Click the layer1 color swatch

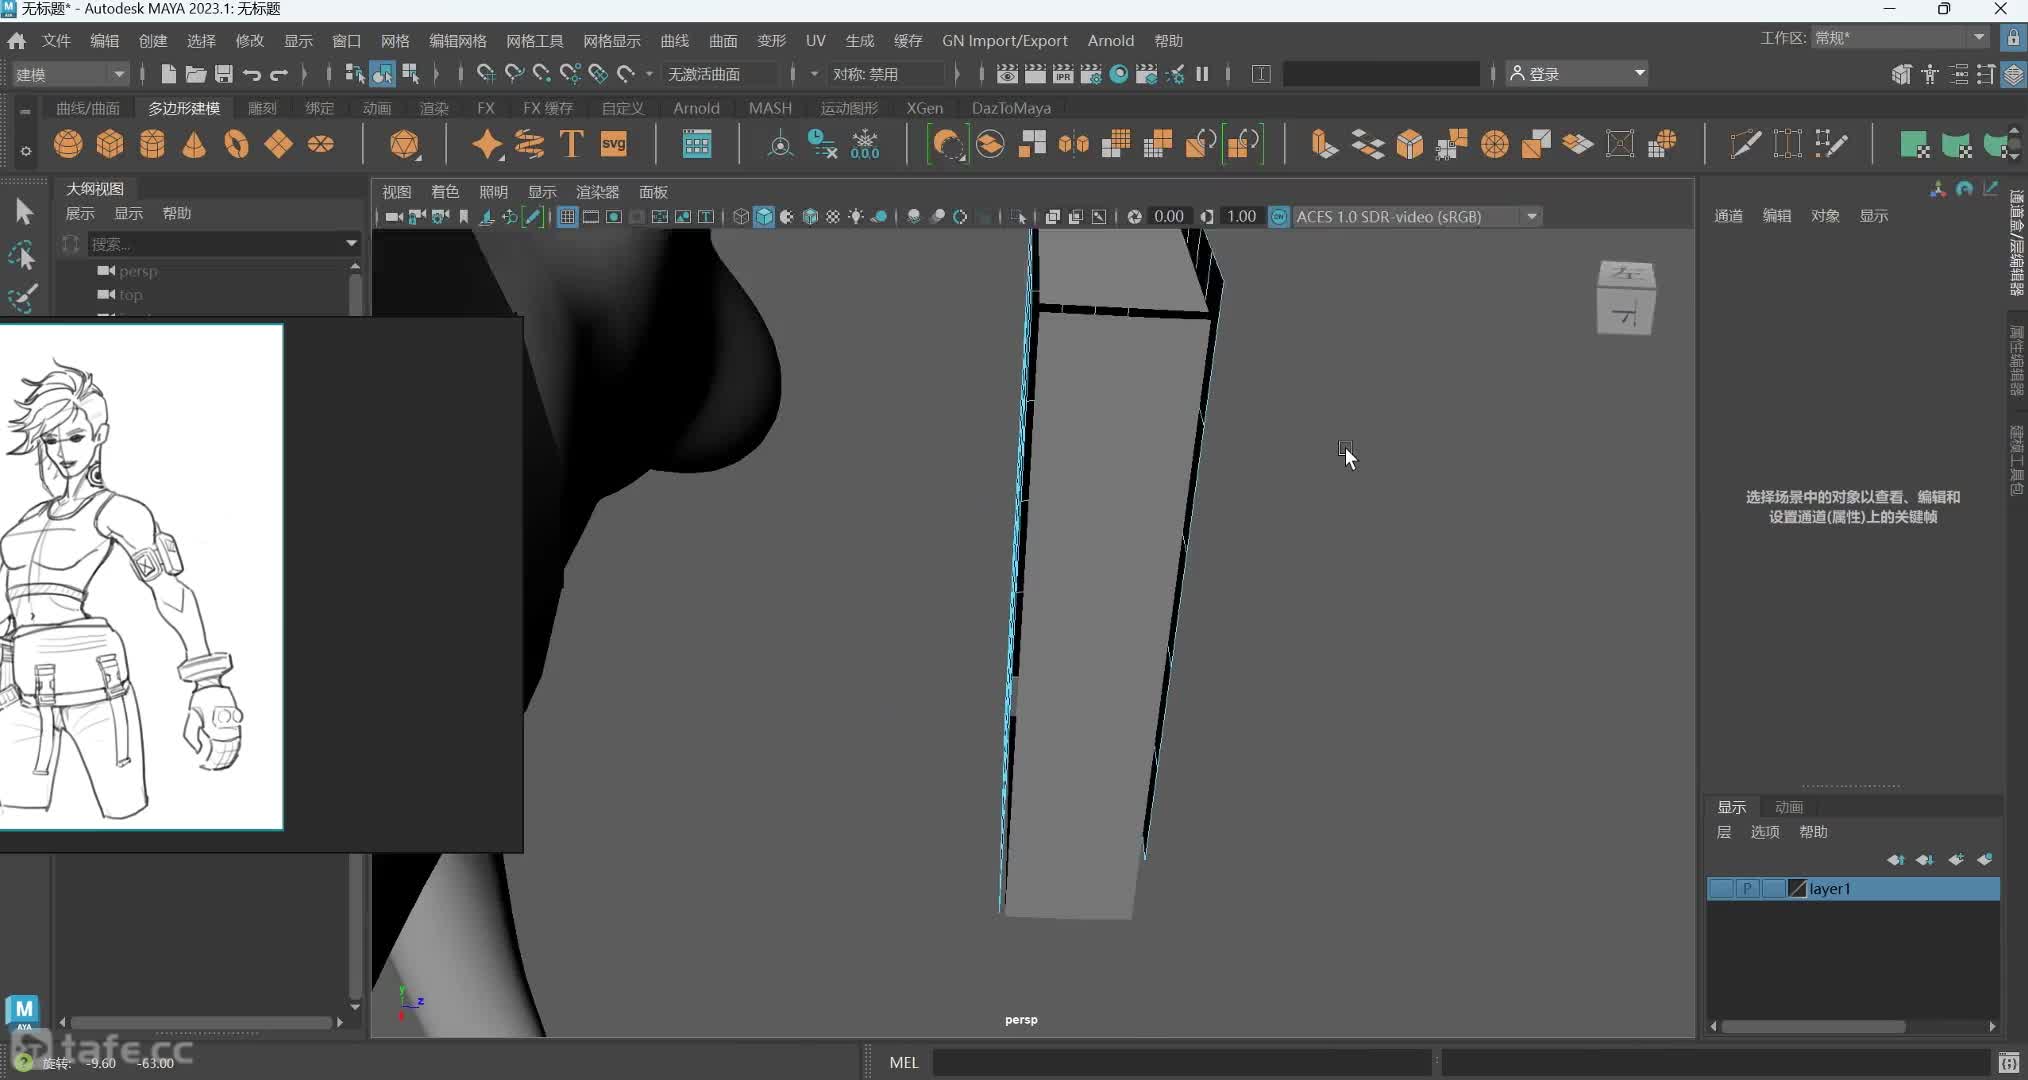click(1797, 888)
